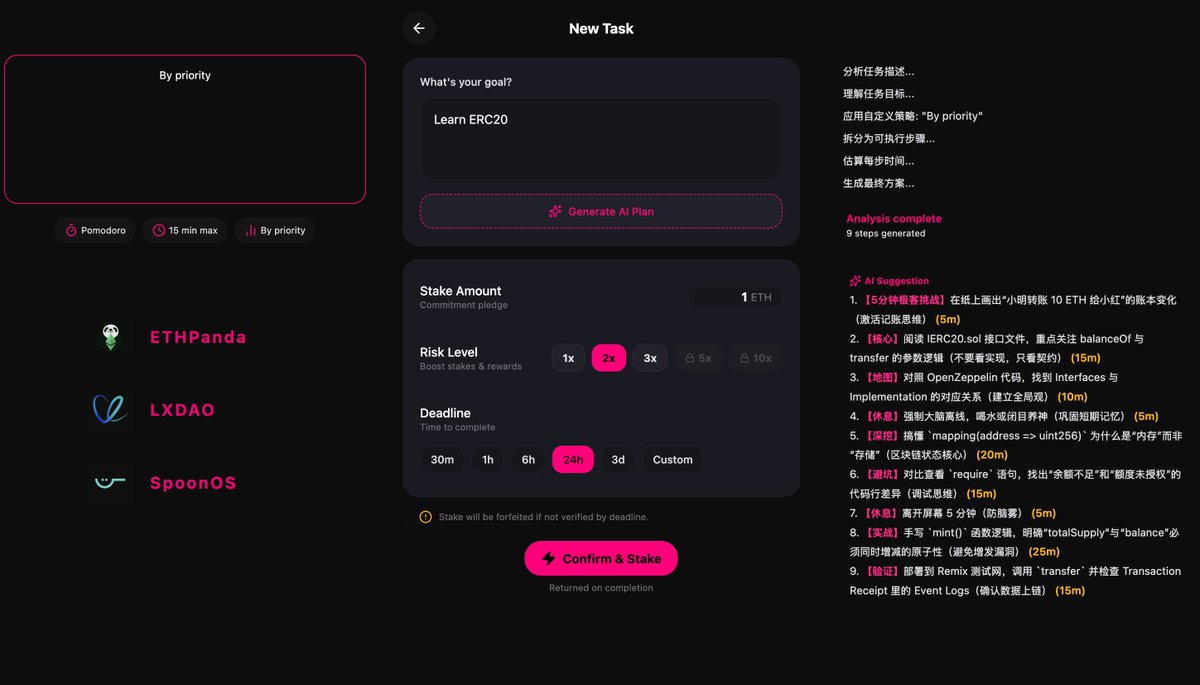Click the Risk Level label
Screen dimensions: 1200x685
[449, 352]
